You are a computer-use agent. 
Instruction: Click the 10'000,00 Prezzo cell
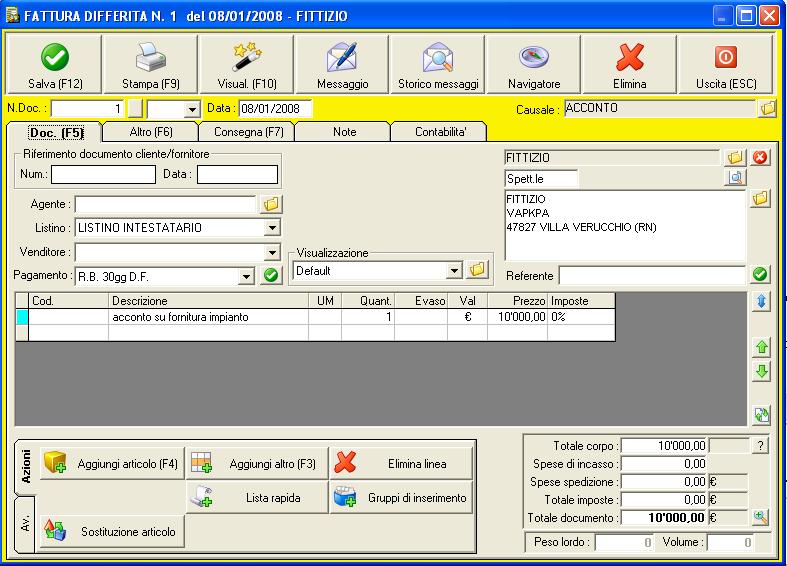click(x=517, y=317)
